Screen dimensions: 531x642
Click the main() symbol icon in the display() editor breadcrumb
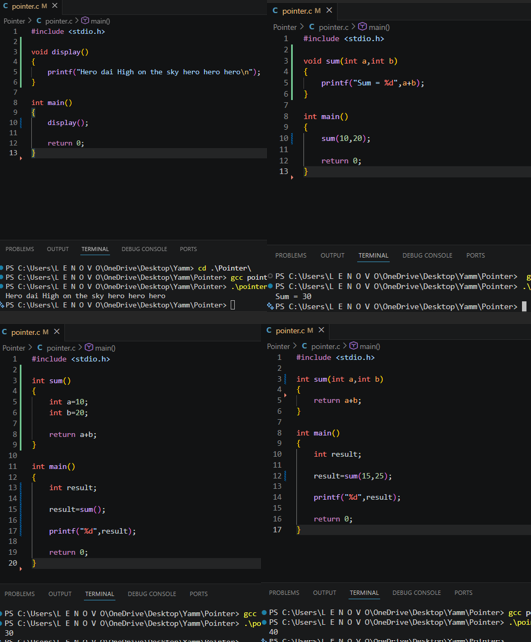click(x=85, y=20)
